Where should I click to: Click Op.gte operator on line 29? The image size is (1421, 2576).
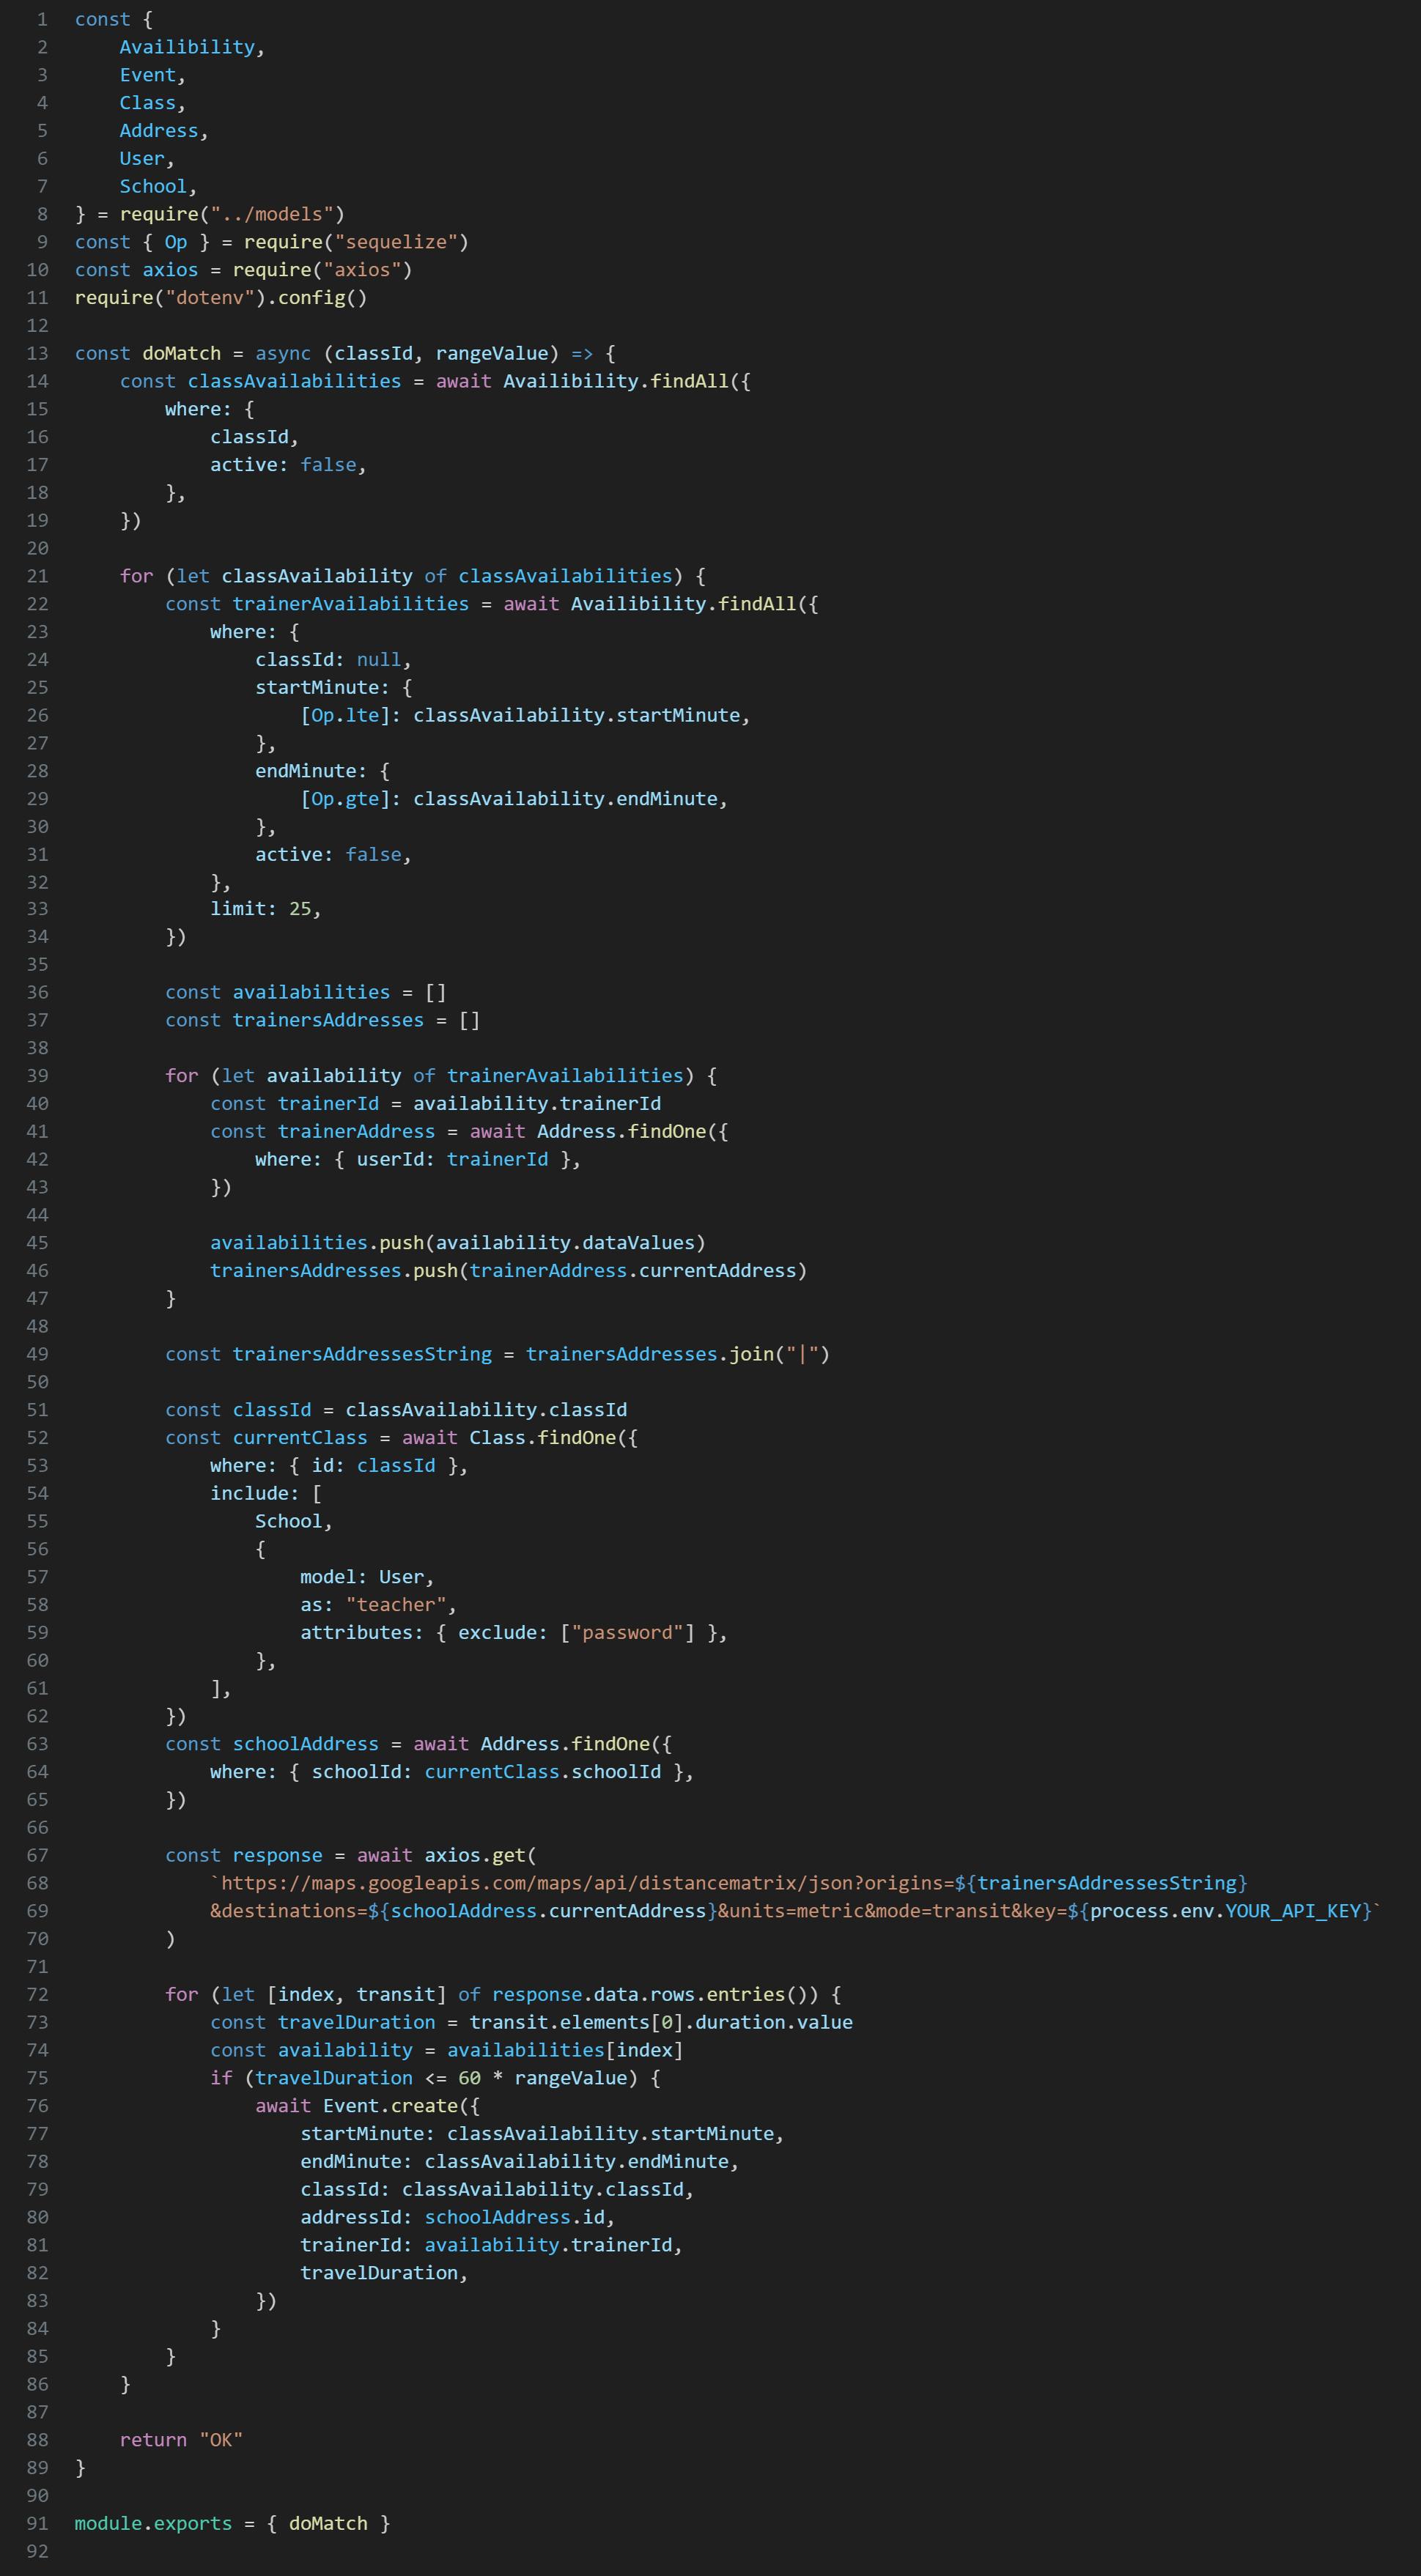[345, 799]
